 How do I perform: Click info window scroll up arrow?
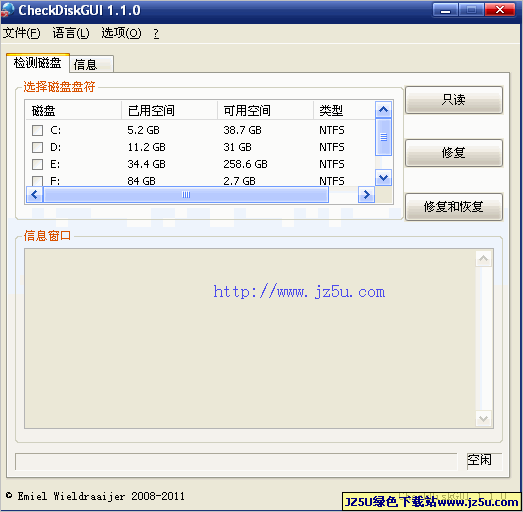(x=483, y=259)
